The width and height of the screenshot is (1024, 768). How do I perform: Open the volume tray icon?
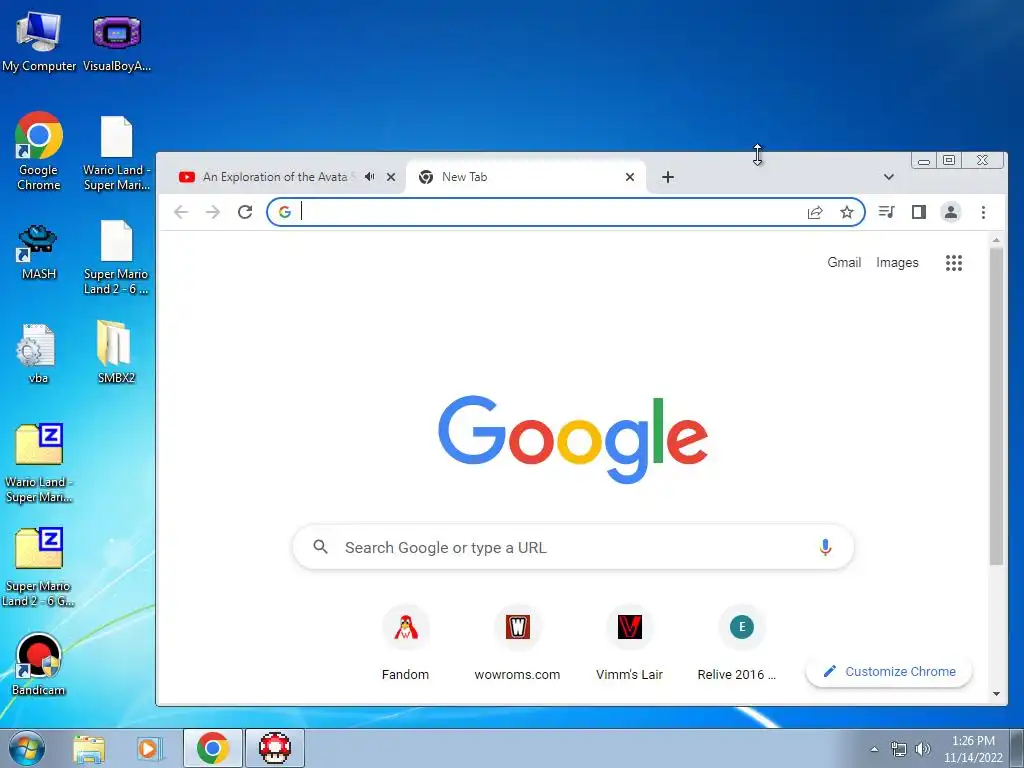[x=923, y=749]
